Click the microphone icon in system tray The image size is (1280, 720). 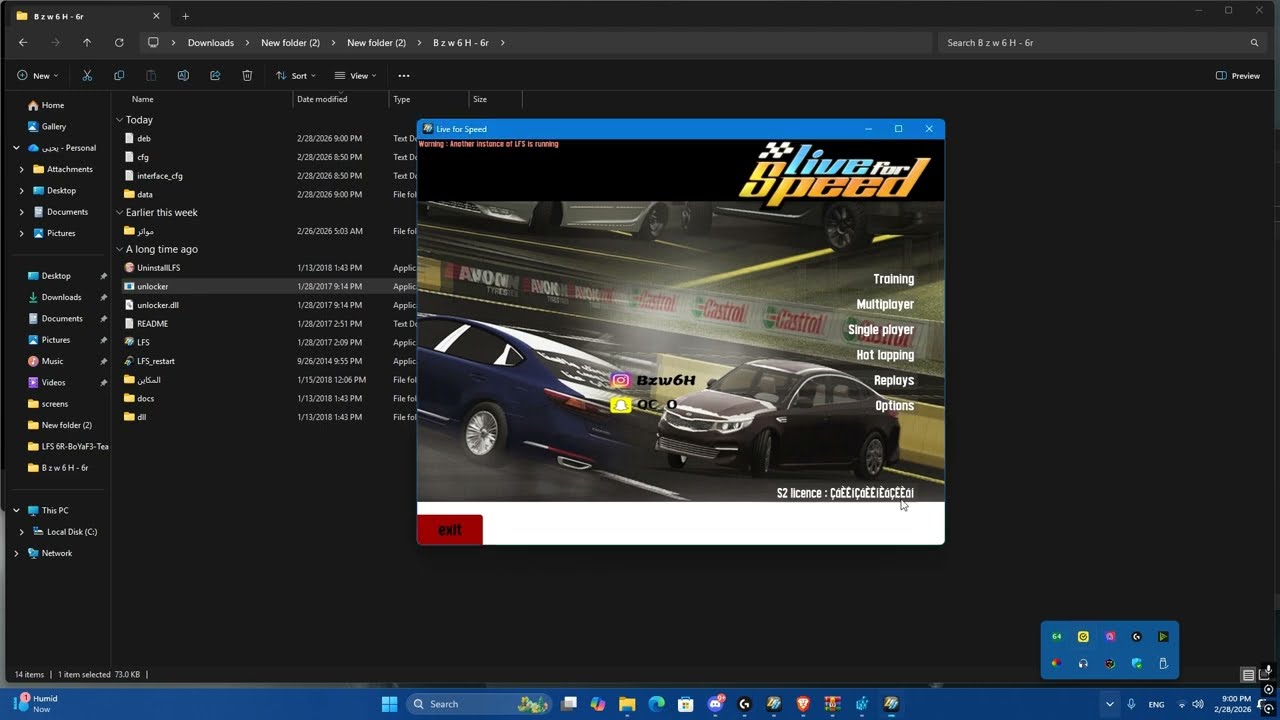tap(1131, 704)
